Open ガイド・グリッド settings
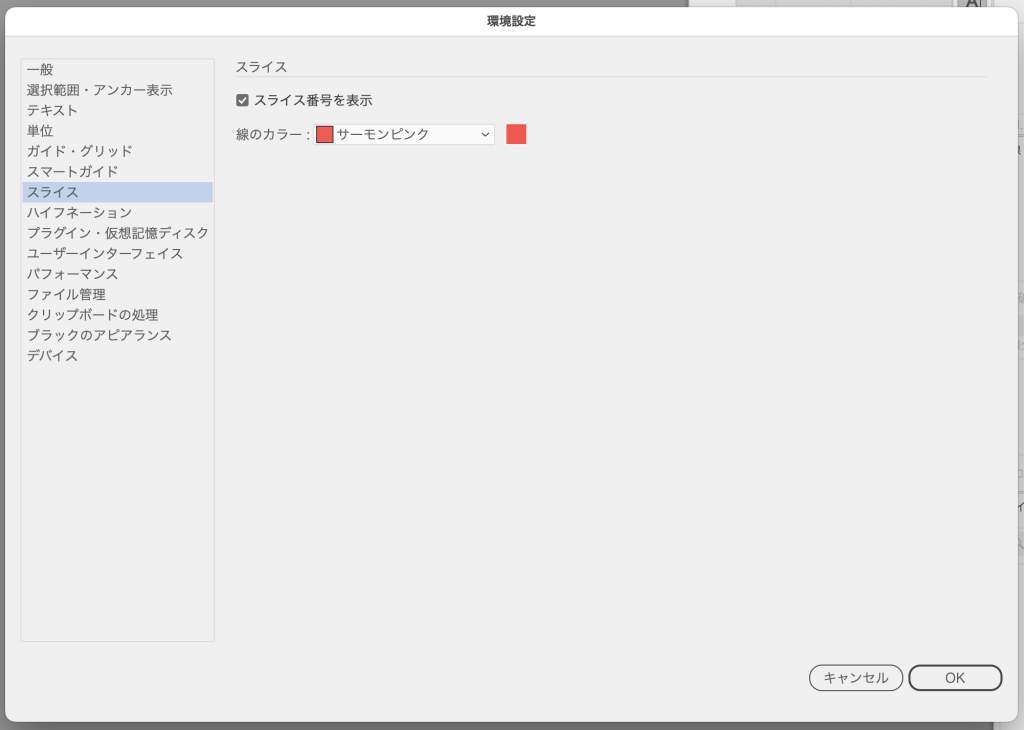The image size is (1024, 730). [x=80, y=151]
